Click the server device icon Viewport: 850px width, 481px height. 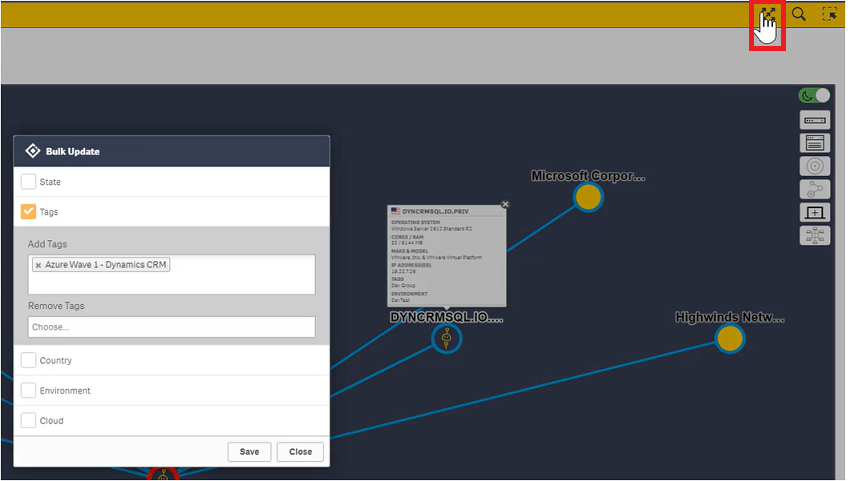click(814, 120)
